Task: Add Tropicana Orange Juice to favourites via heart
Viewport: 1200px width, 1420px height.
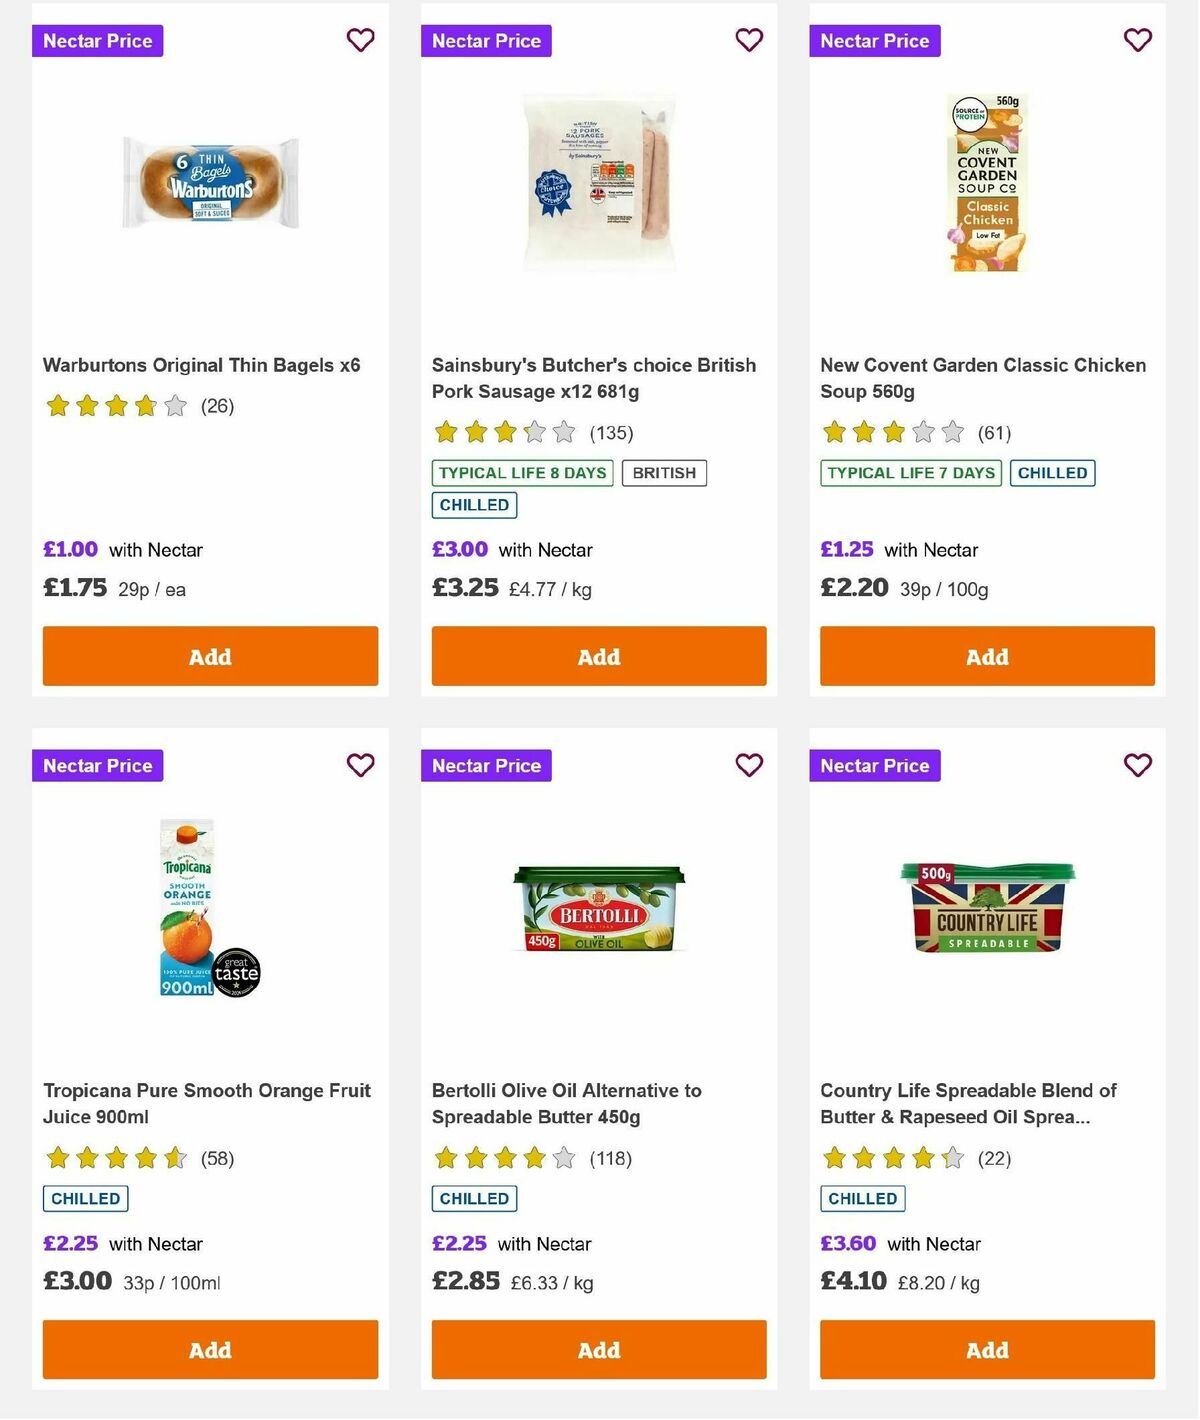Action: [360, 764]
